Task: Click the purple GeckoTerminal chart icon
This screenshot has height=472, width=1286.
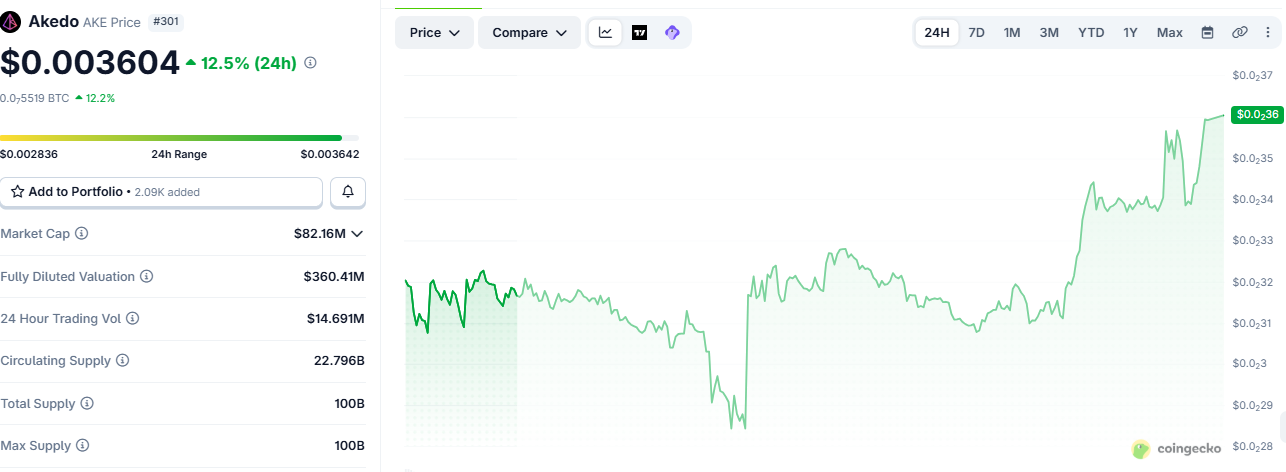Action: [672, 32]
